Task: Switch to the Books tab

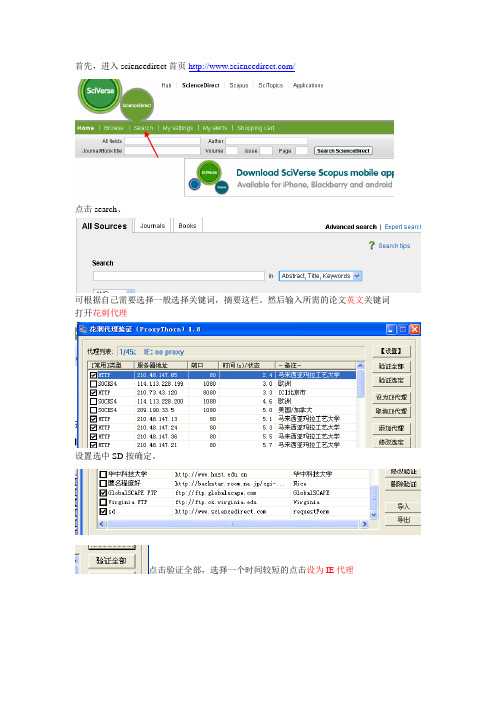Action: tap(187, 226)
